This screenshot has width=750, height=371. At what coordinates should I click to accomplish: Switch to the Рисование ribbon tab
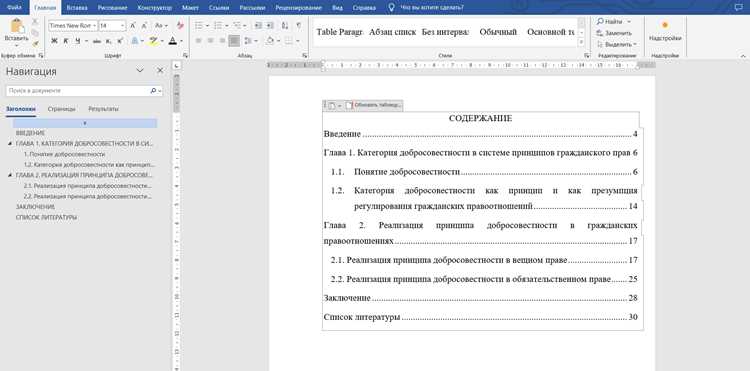coord(113,8)
